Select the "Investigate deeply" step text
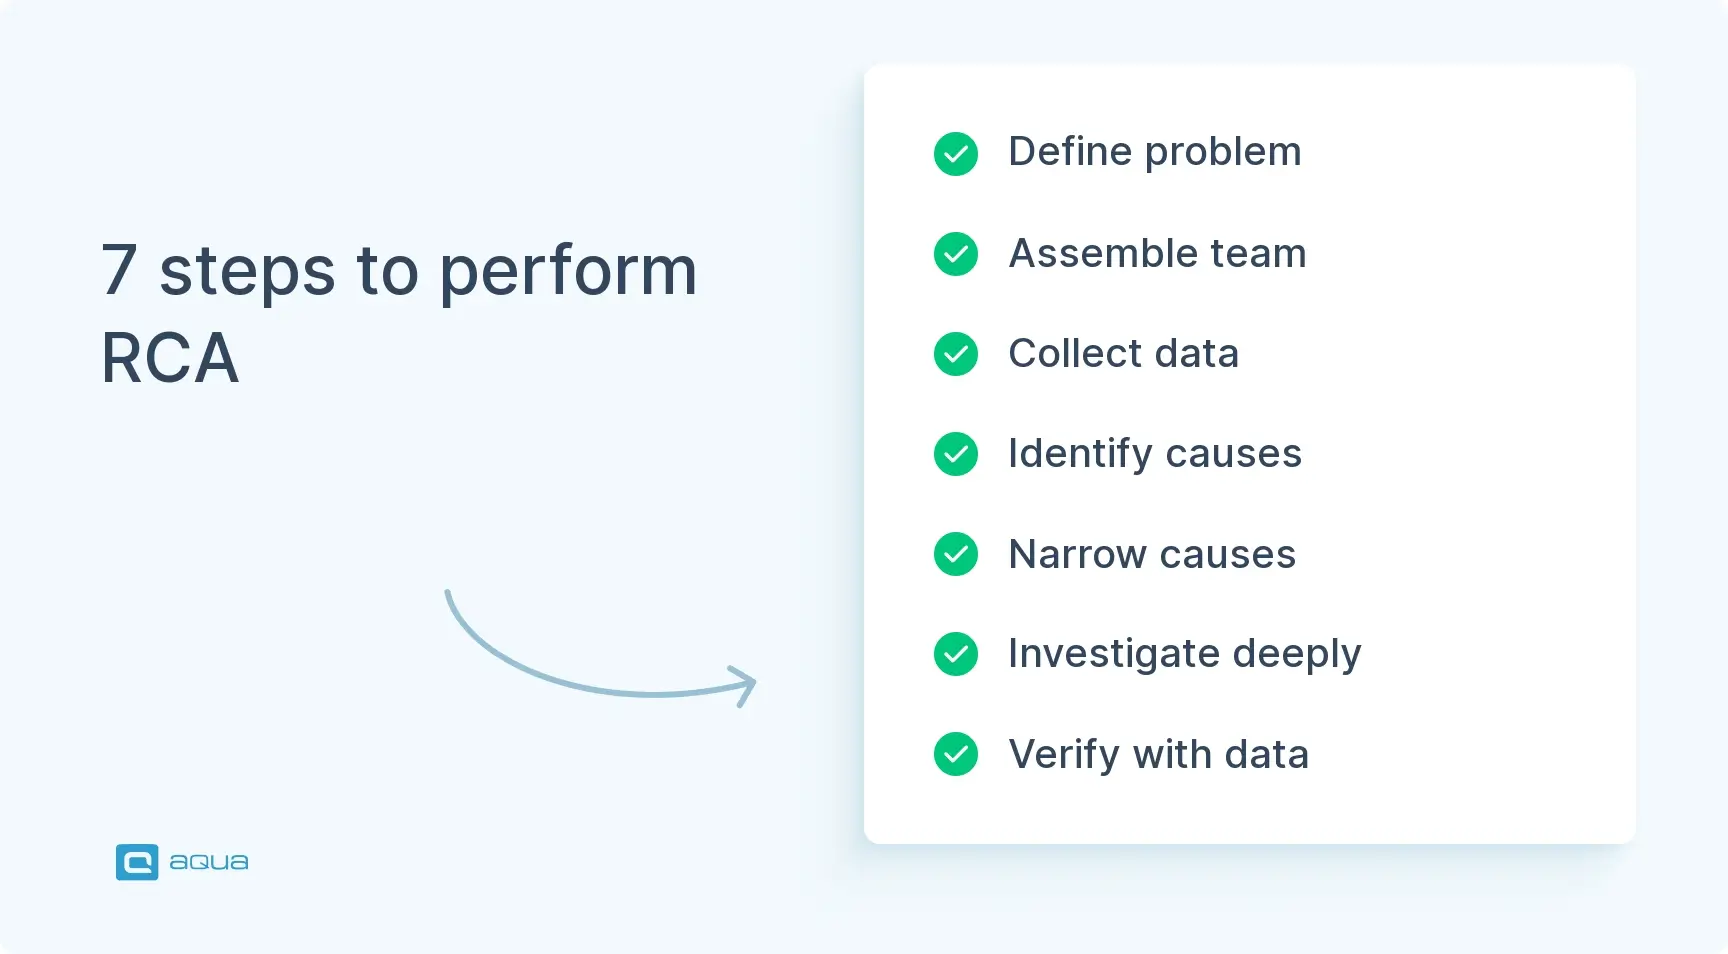Screen dimensions: 1728x954 coord(1184,654)
